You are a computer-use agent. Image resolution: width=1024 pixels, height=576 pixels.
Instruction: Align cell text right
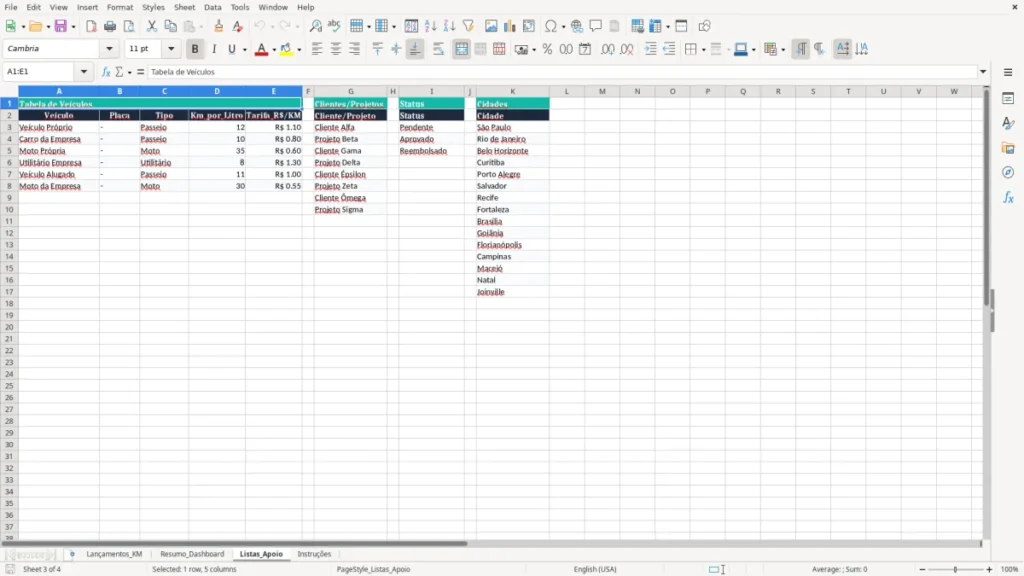click(355, 49)
